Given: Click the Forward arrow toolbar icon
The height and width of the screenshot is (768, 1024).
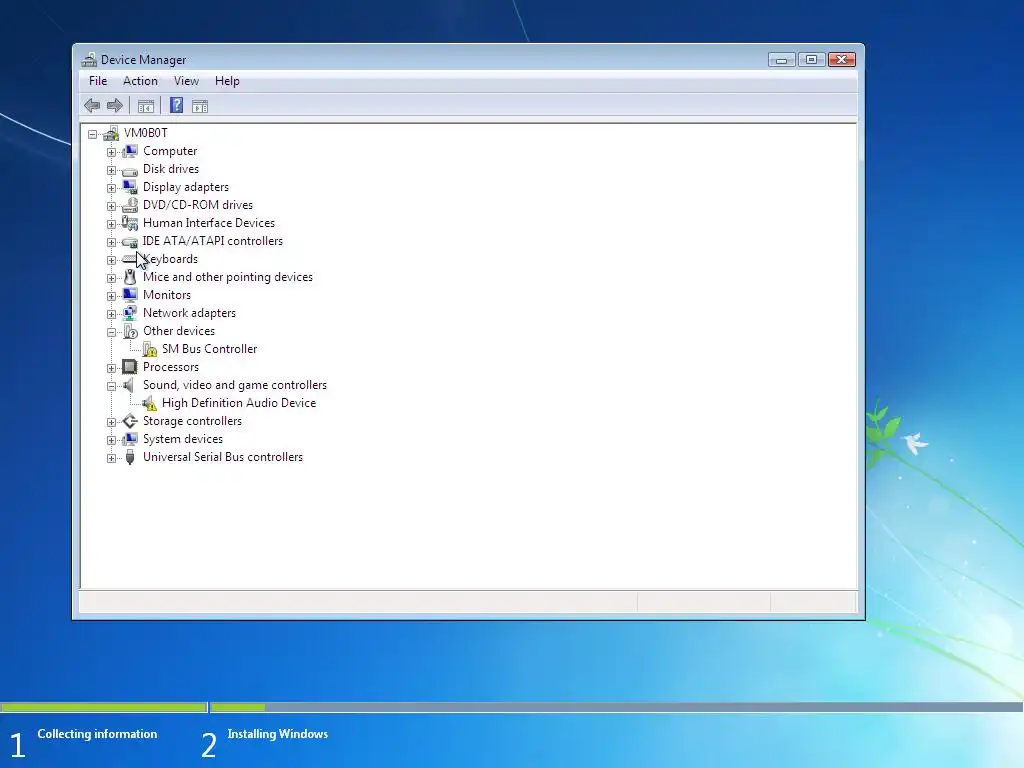Looking at the screenshot, I should coord(114,105).
